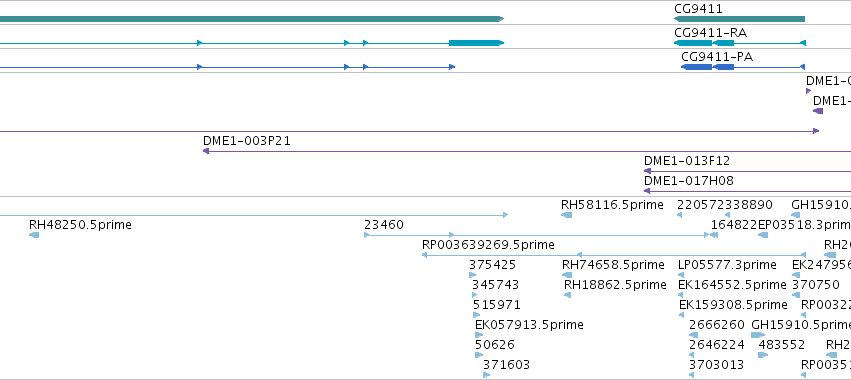
Task: Click the CG9411-PA protein feature
Action: pyautogui.click(x=743, y=67)
